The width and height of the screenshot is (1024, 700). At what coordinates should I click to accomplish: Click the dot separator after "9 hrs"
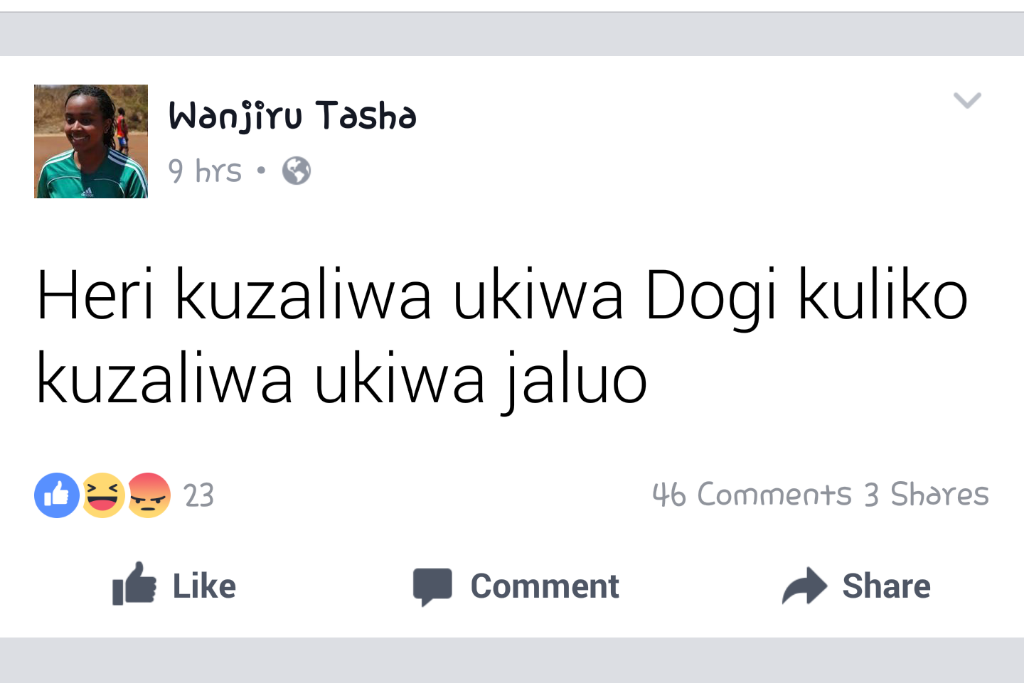(261, 171)
